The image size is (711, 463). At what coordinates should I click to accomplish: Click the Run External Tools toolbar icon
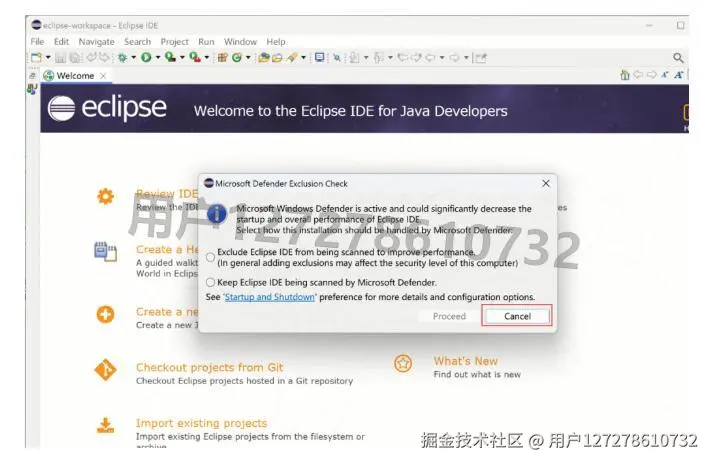tap(195, 57)
